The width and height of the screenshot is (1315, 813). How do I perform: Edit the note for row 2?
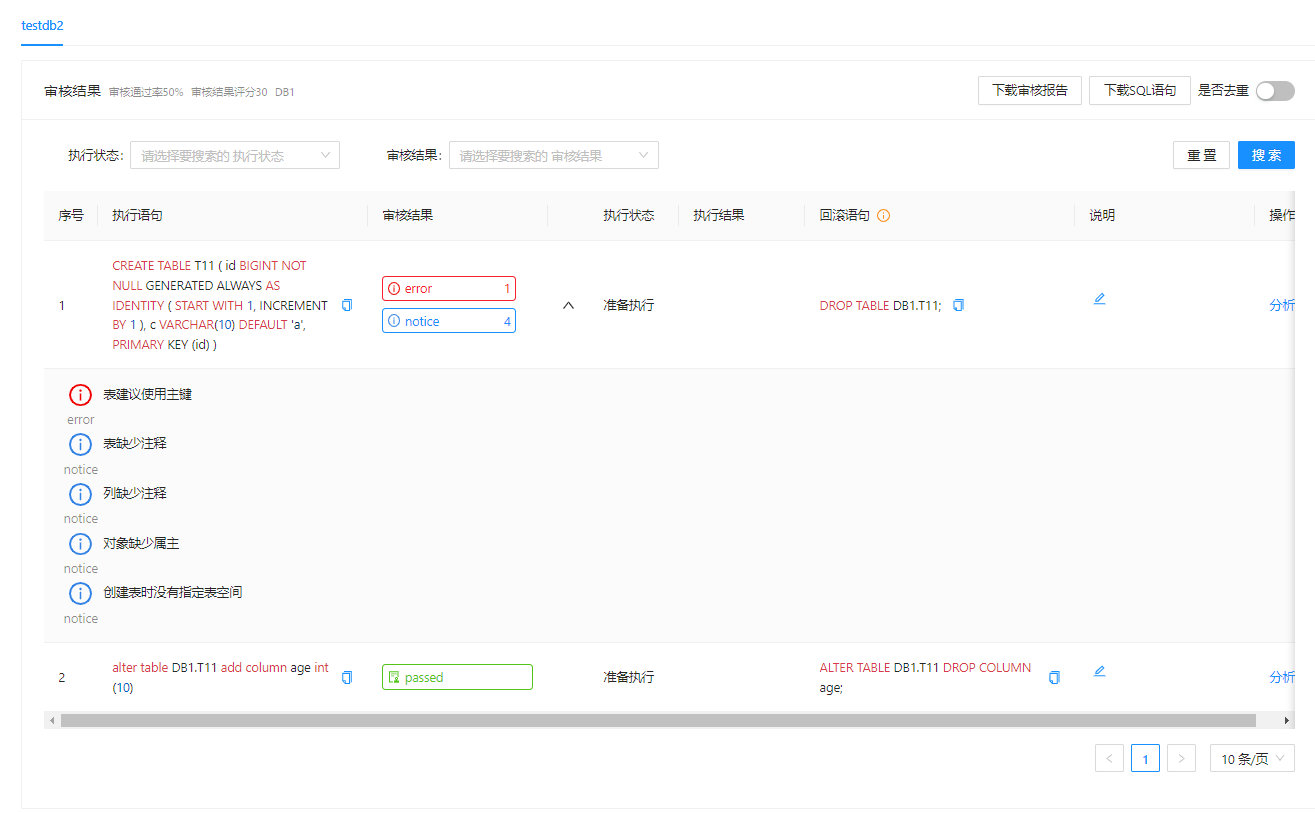coord(1099,671)
